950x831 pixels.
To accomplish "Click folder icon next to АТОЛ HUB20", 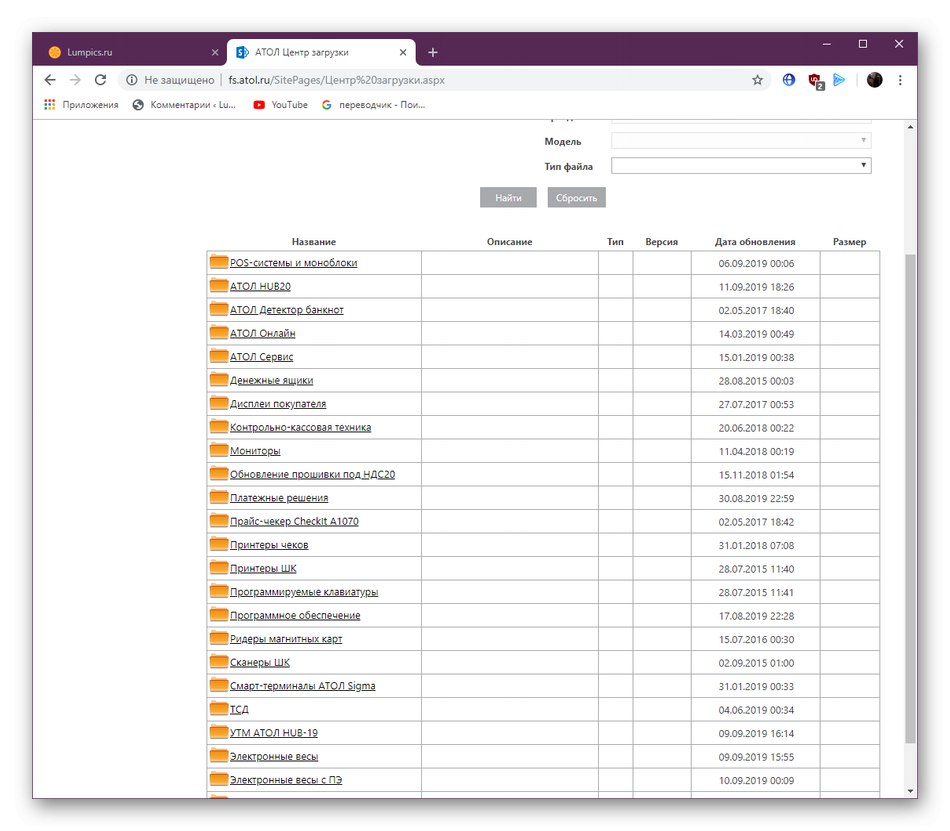I will pos(219,286).
